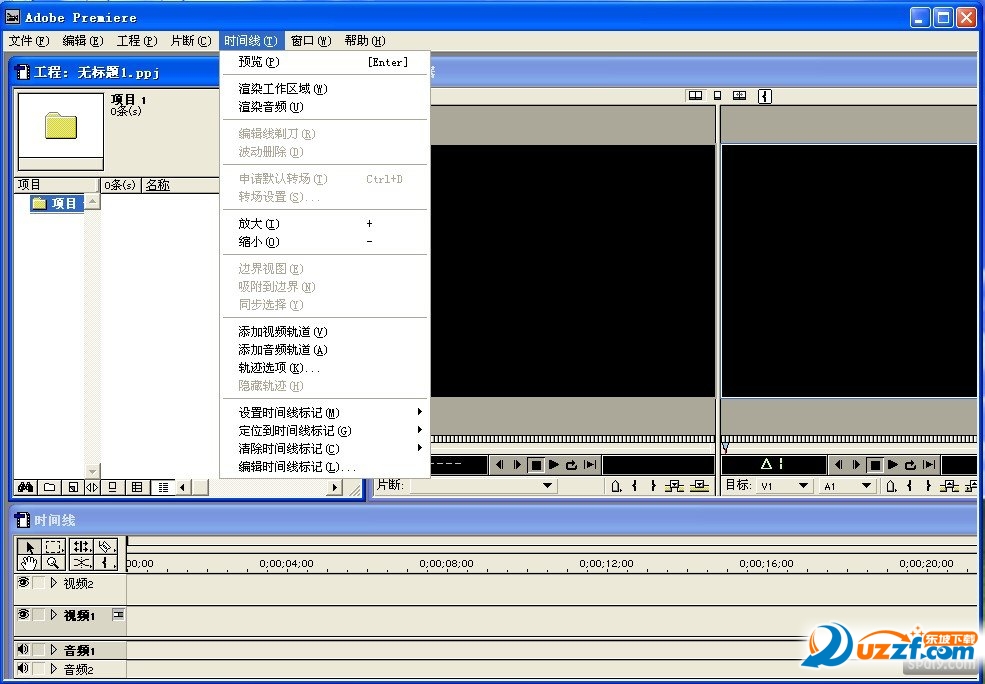Click the new bin folder icon
Viewport: 985px width, 684px height.
coord(49,487)
